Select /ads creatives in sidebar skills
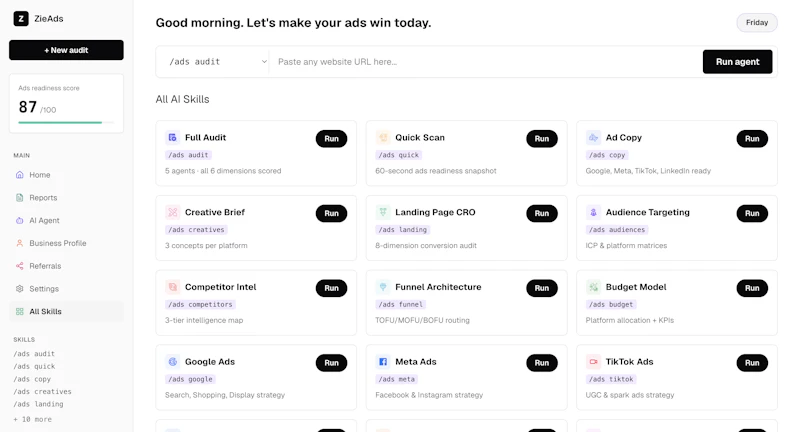 (x=42, y=392)
